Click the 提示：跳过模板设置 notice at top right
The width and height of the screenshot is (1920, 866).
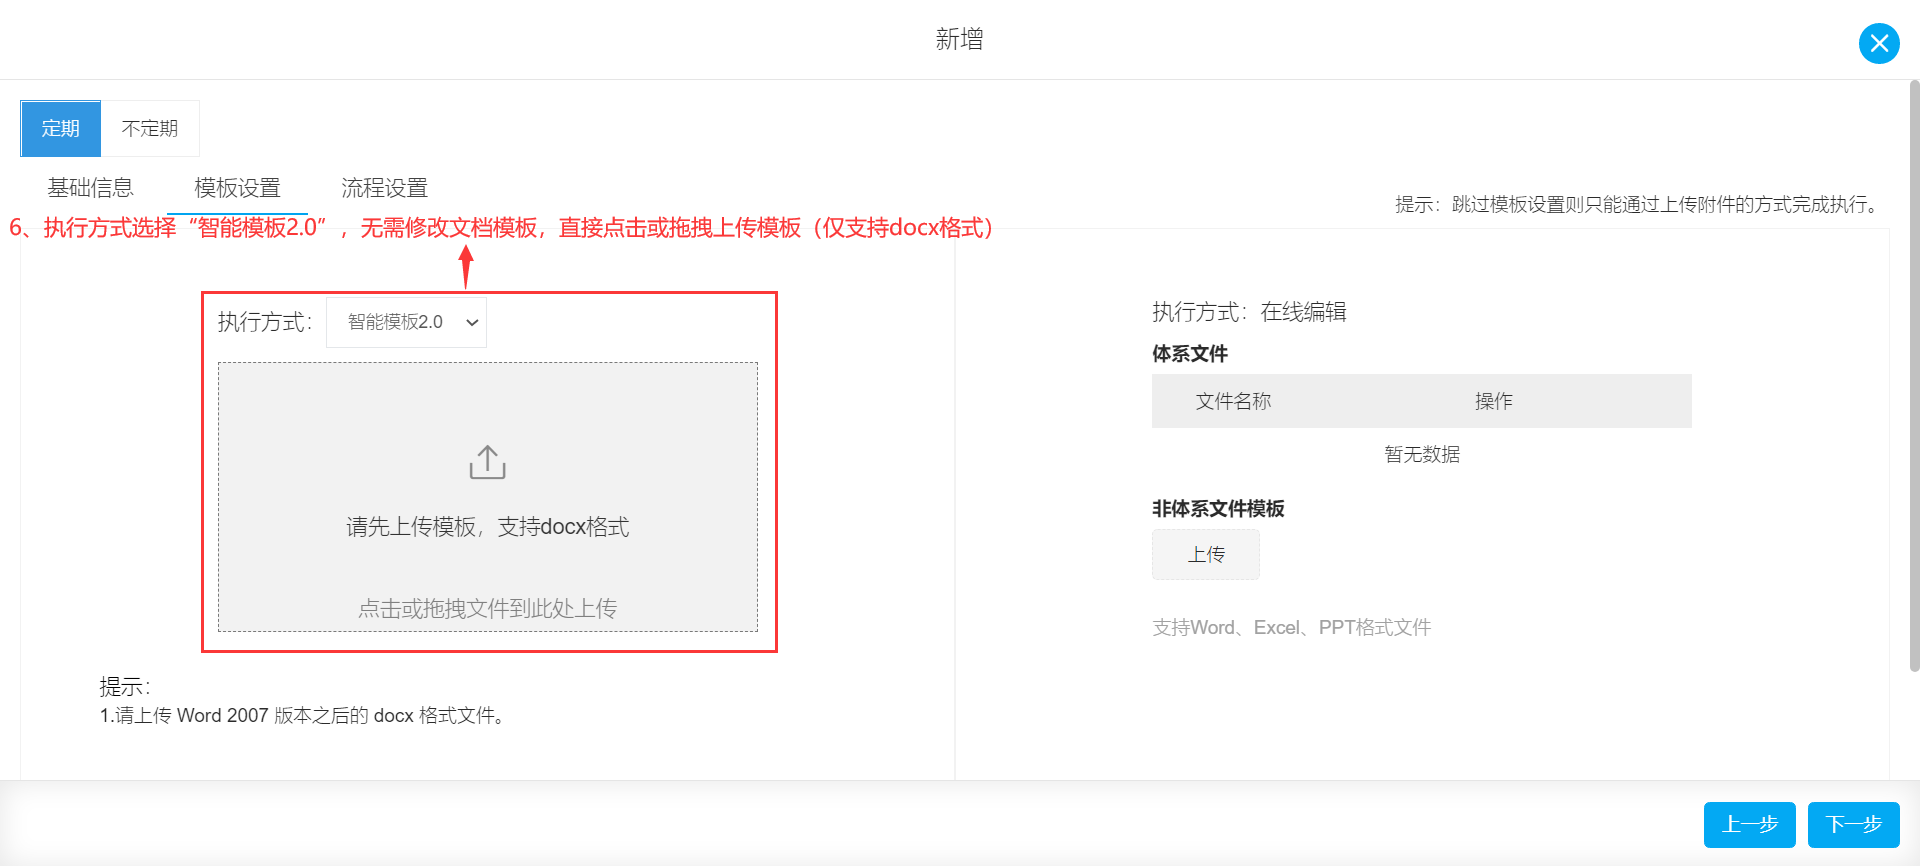tap(1640, 205)
